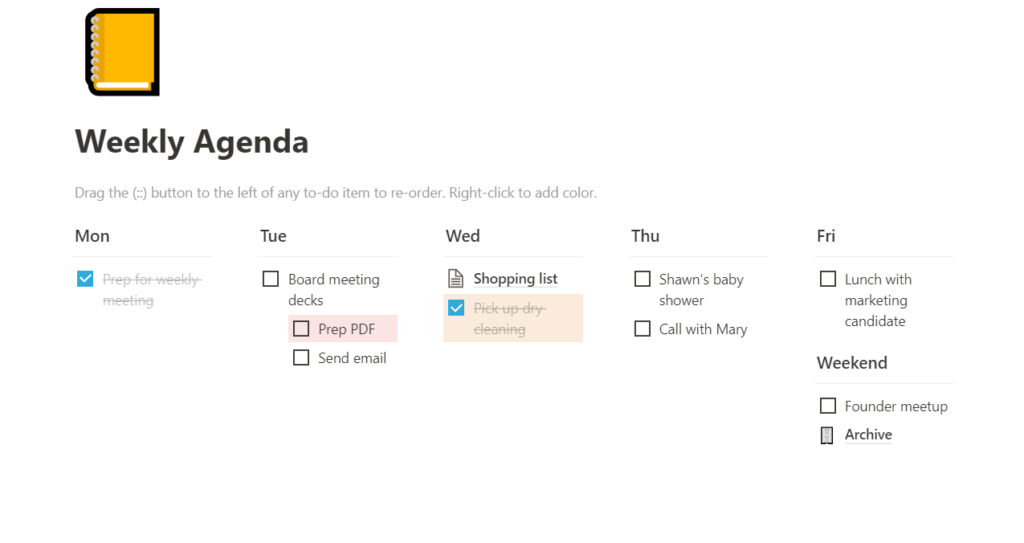Uncheck Prep for weekly meeting checkbox
This screenshot has width=1024, height=543.
[85, 279]
